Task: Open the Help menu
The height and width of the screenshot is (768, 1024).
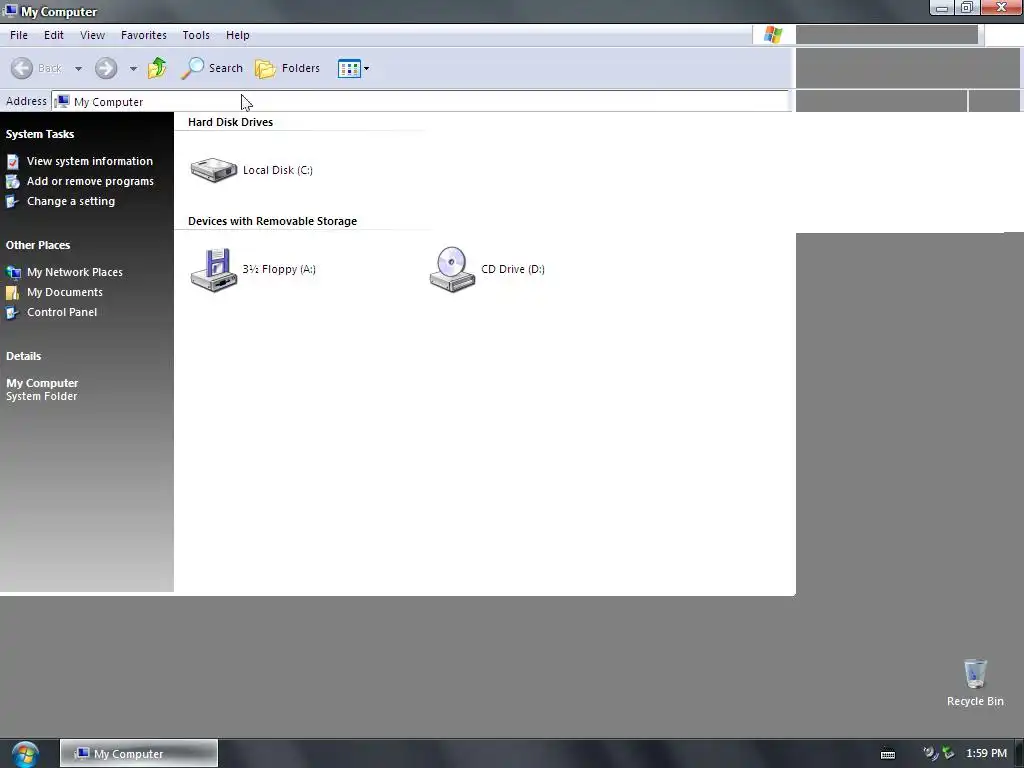Action: 238,35
